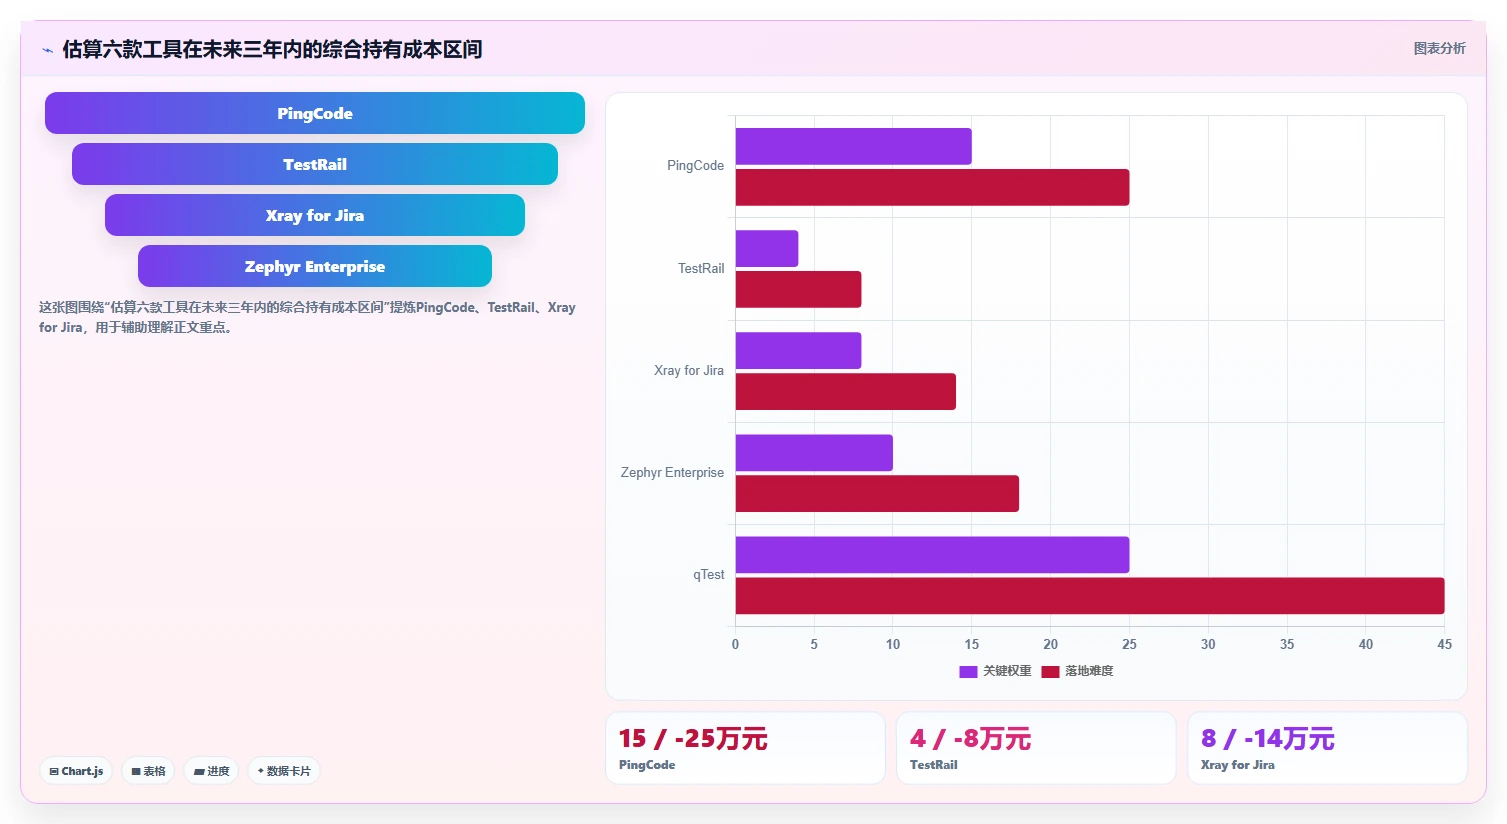Click the small icon before the chart title
1507x824 pixels.
[x=47, y=50]
